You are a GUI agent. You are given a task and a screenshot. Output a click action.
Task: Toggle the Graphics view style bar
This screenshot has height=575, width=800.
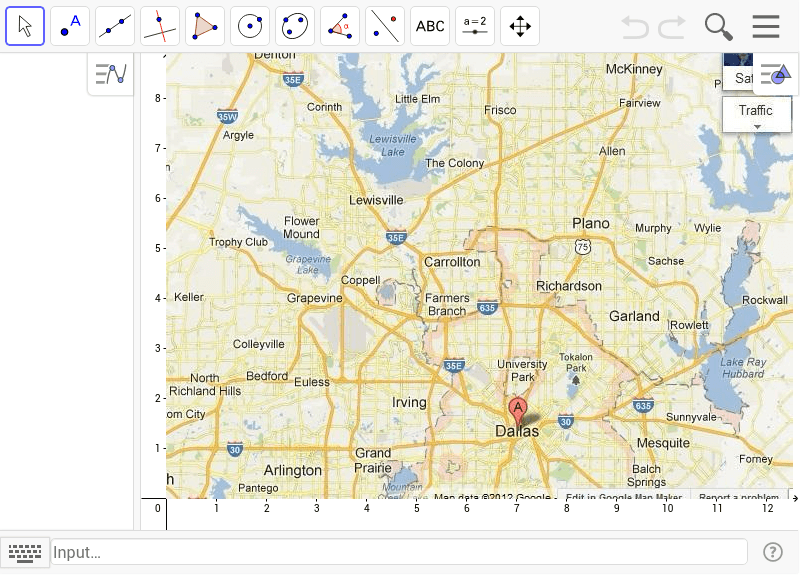pos(775,74)
